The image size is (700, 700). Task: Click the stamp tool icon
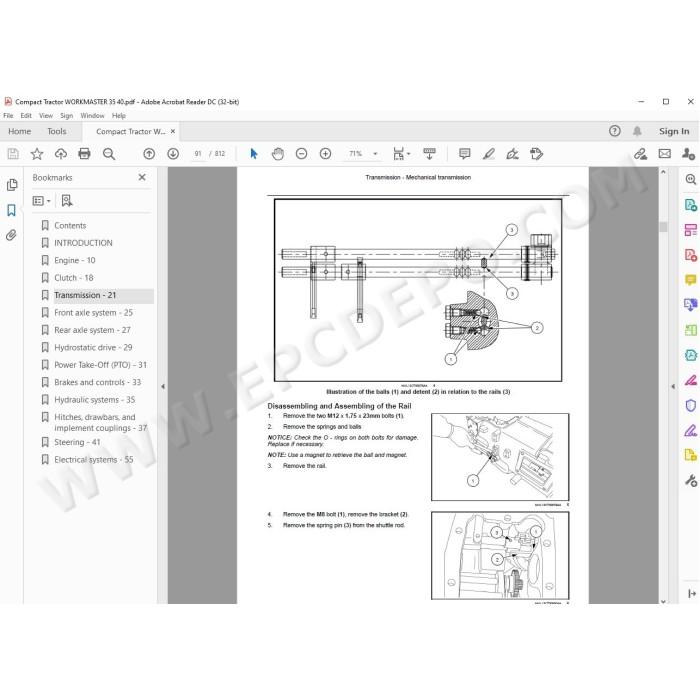[537, 154]
